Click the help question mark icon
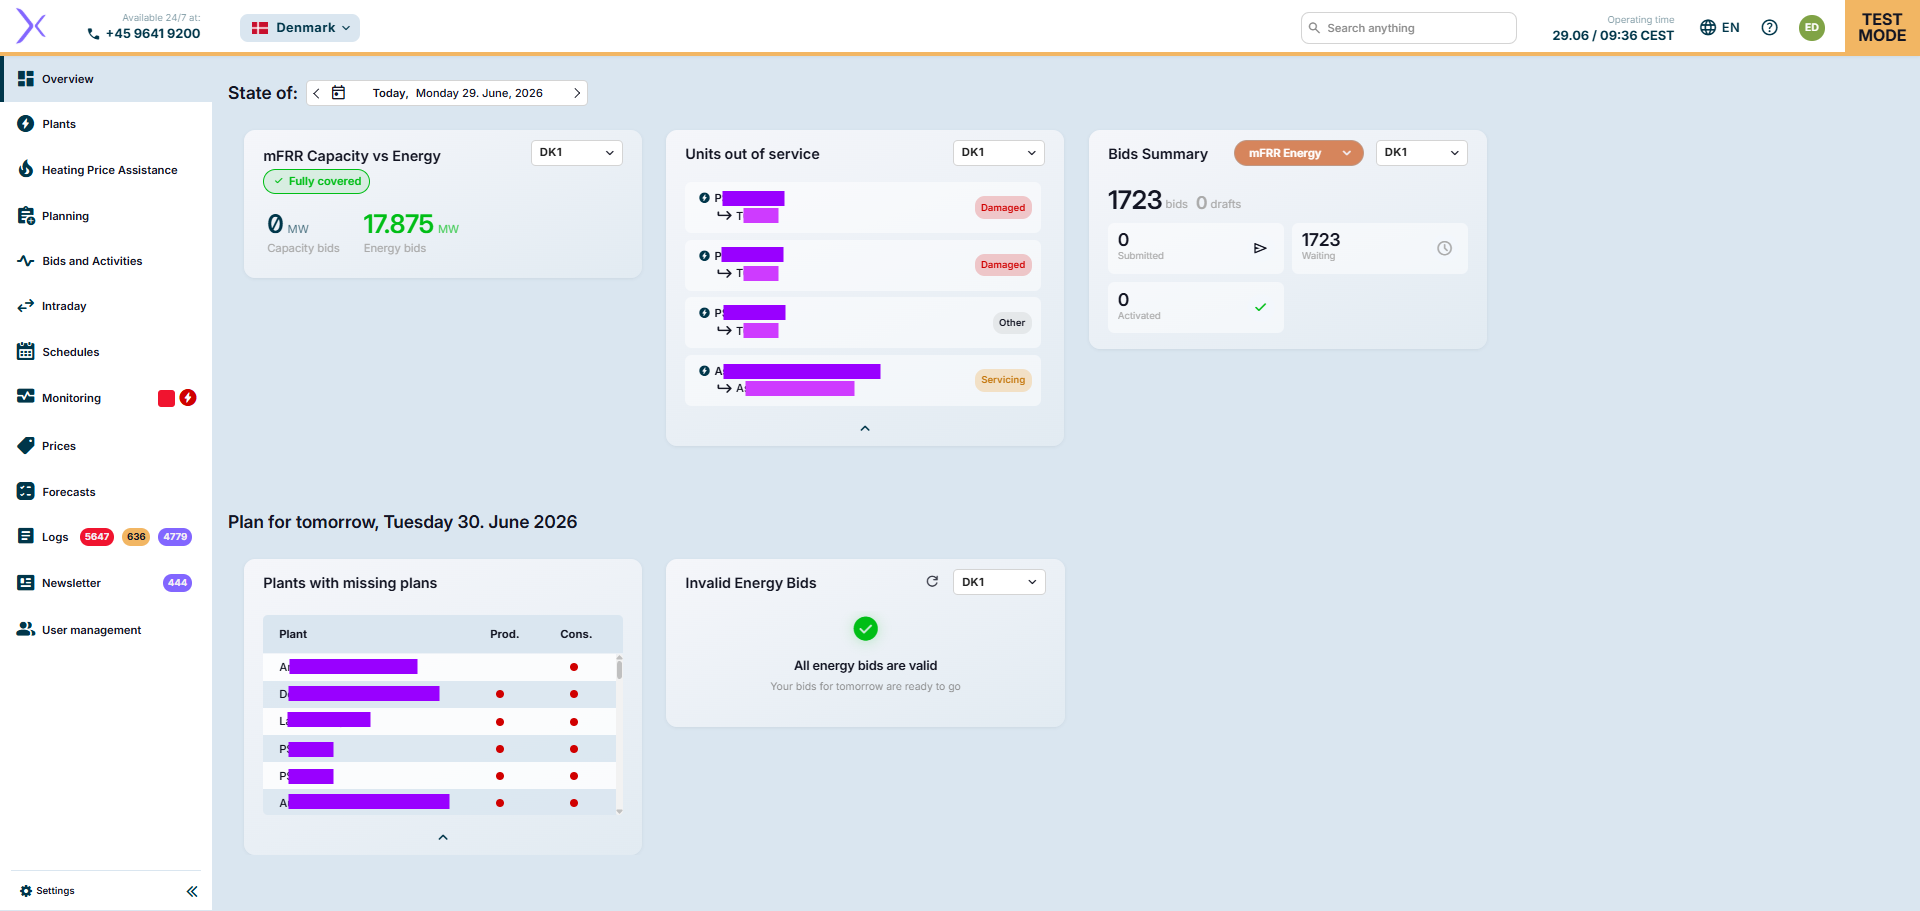This screenshot has width=1920, height=911. [1769, 28]
